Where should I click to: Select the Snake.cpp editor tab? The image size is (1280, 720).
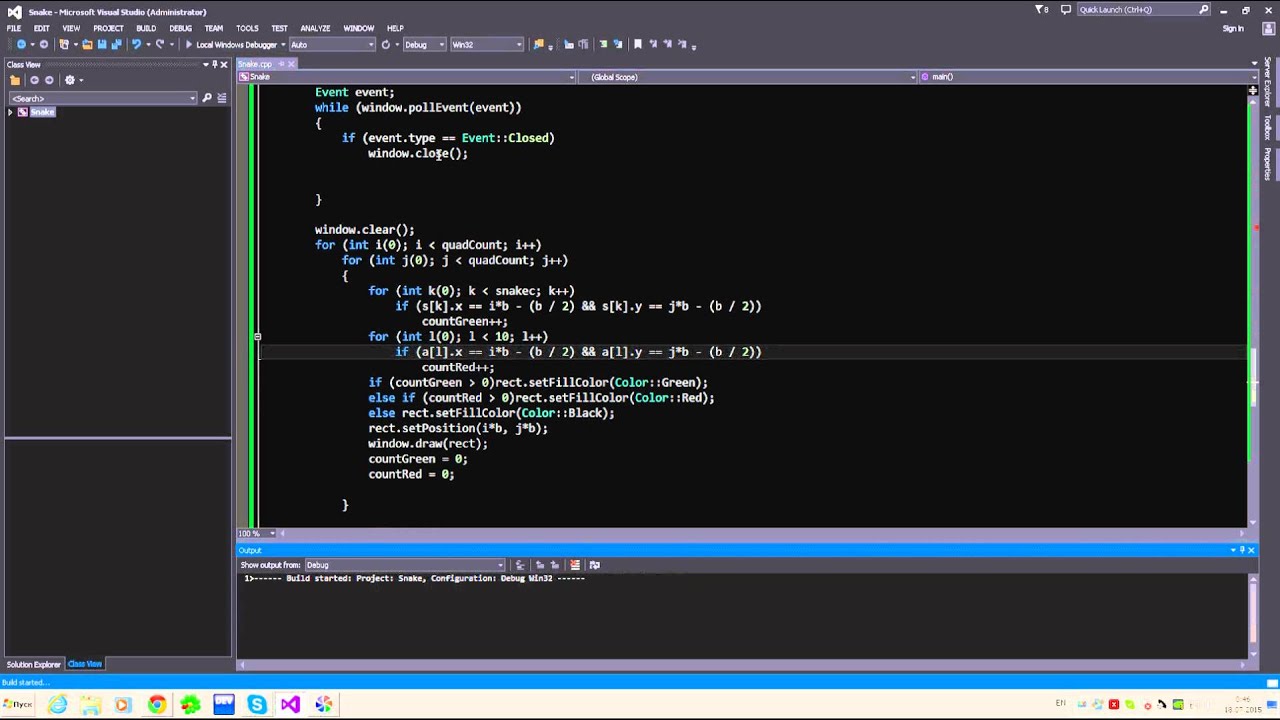[255, 64]
